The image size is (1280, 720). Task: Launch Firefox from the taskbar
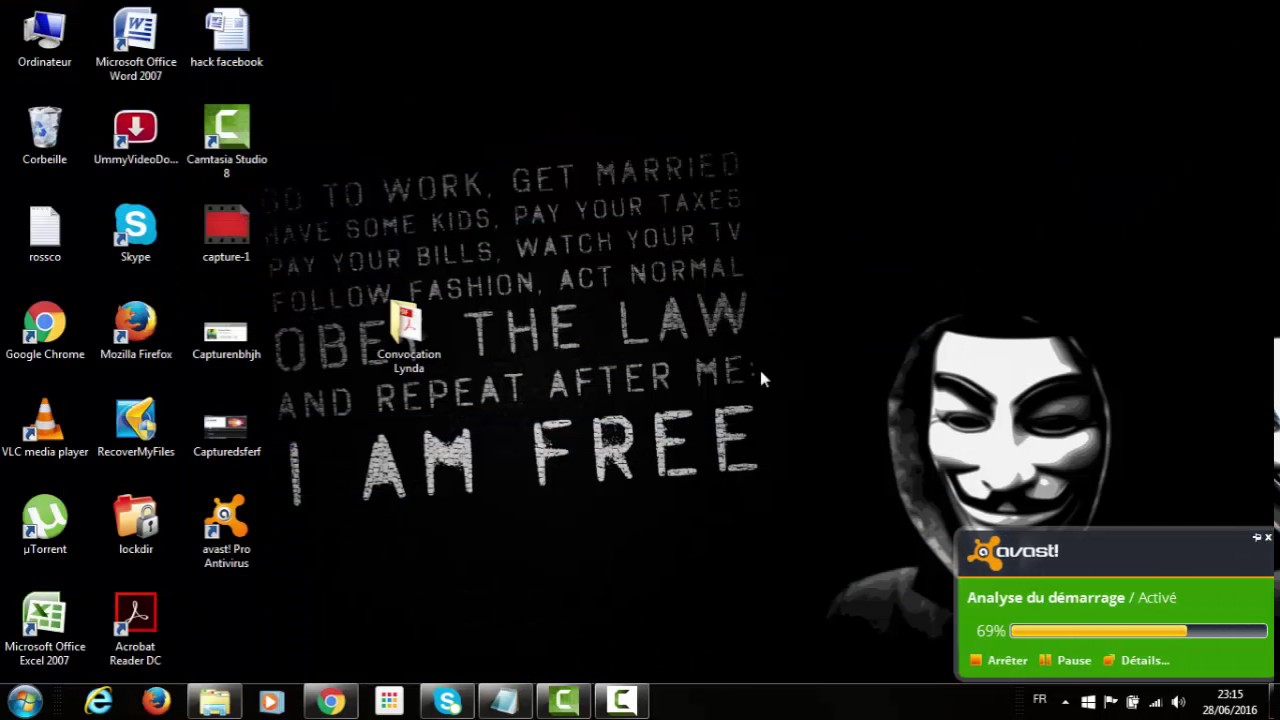[x=156, y=702]
